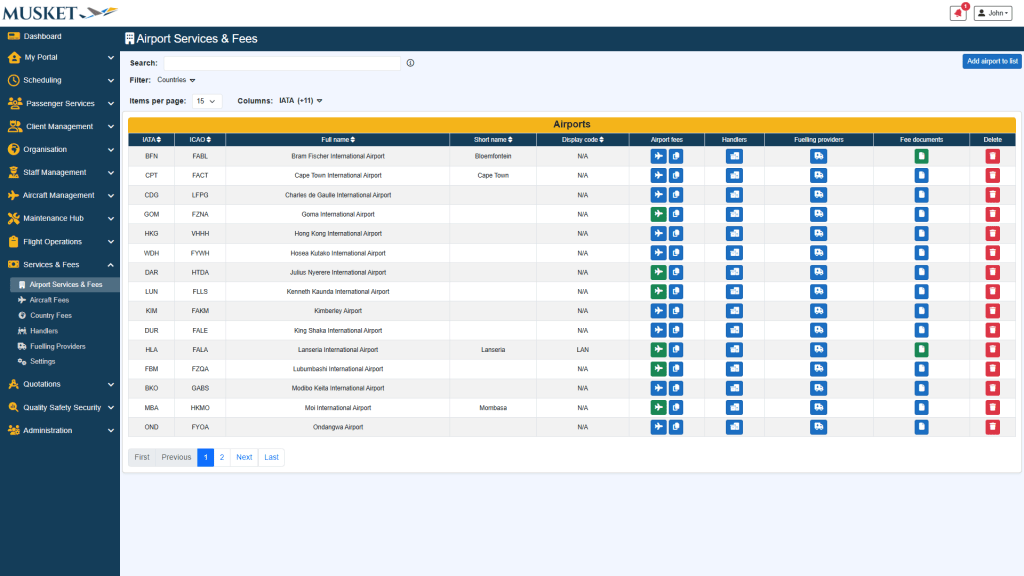1024x576 pixels.
Task: Open fuelling providers for Hong Kong airport
Action: point(818,233)
